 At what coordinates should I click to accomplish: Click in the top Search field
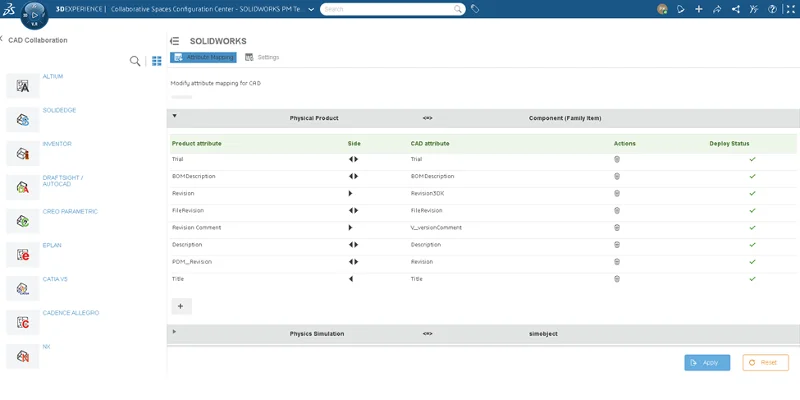(x=390, y=9)
